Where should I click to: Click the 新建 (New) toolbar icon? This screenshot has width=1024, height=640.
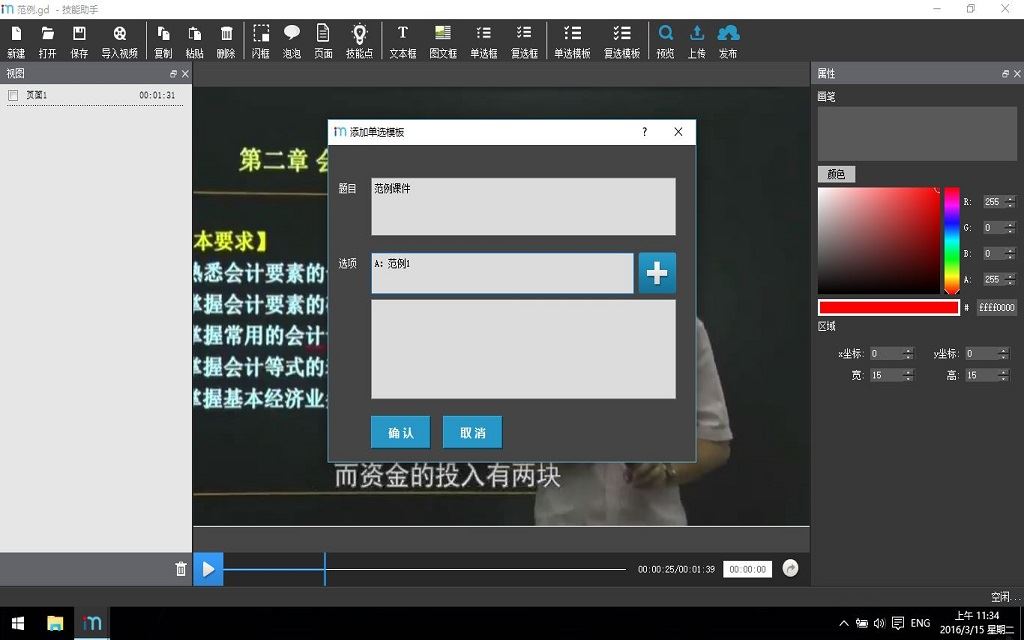click(16, 41)
